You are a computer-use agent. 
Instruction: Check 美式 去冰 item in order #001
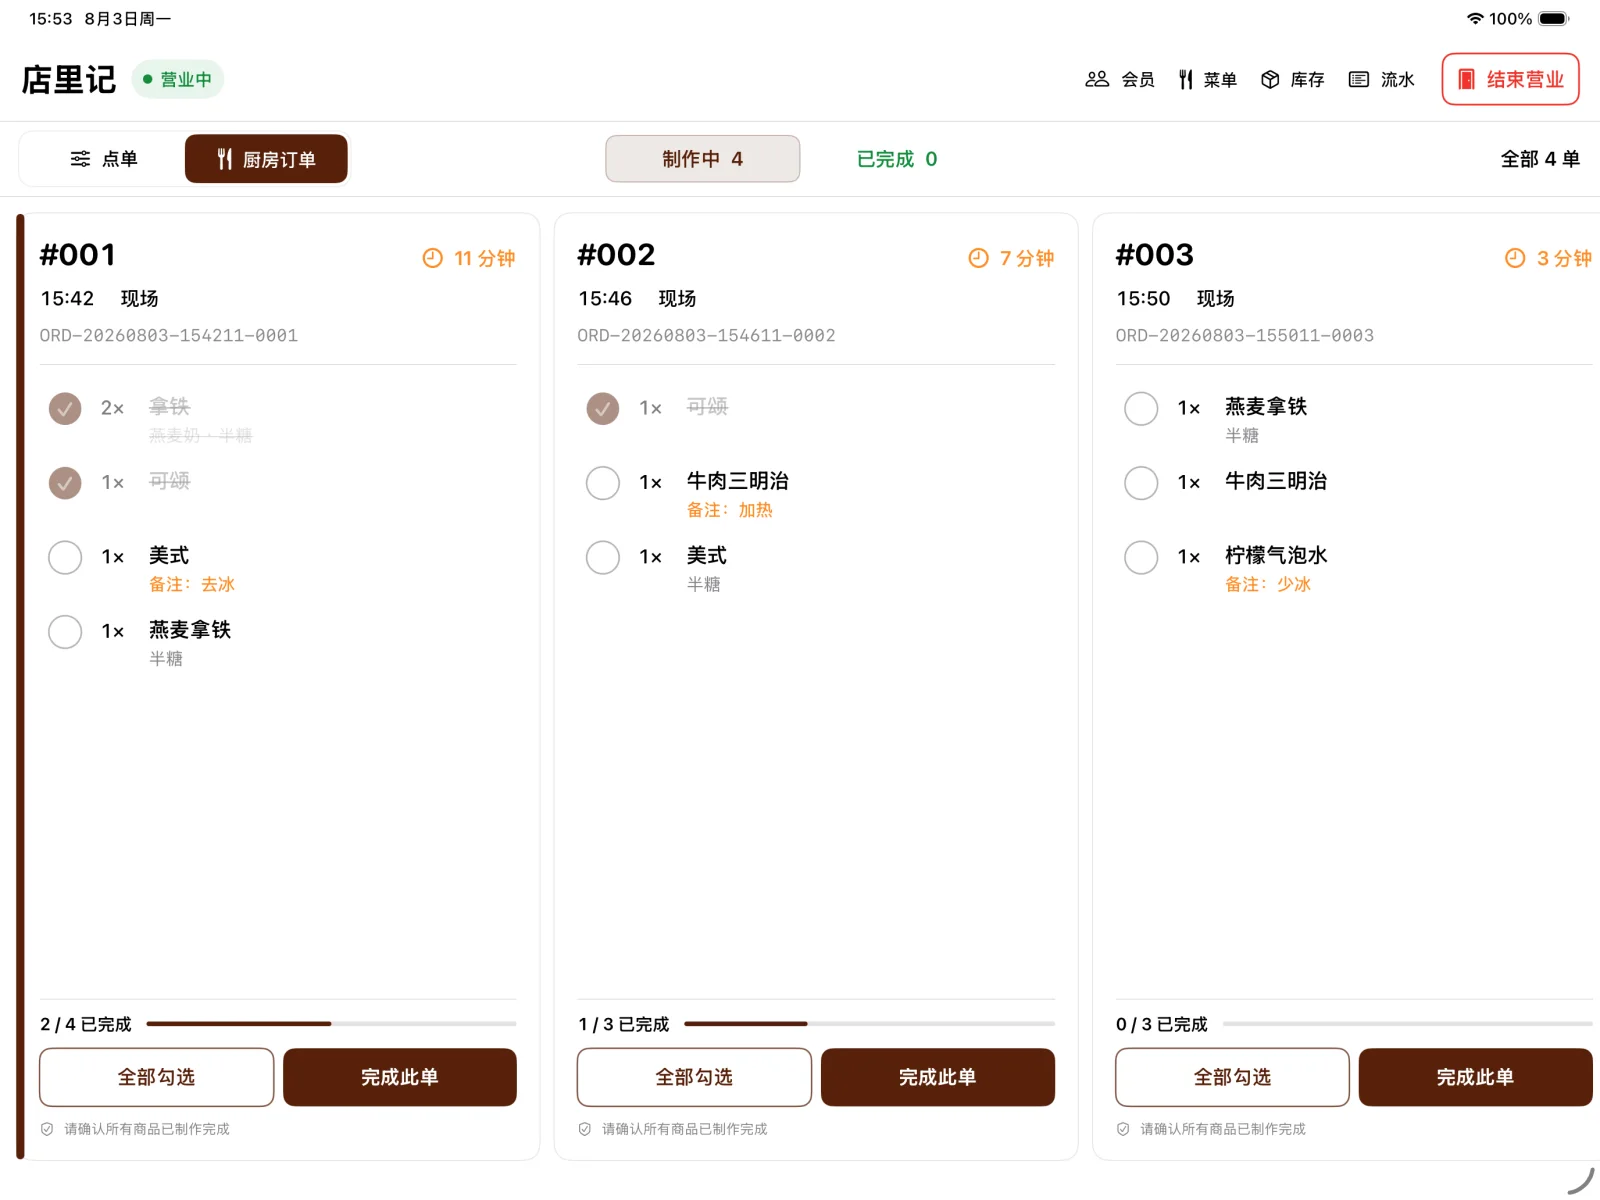[65, 557]
